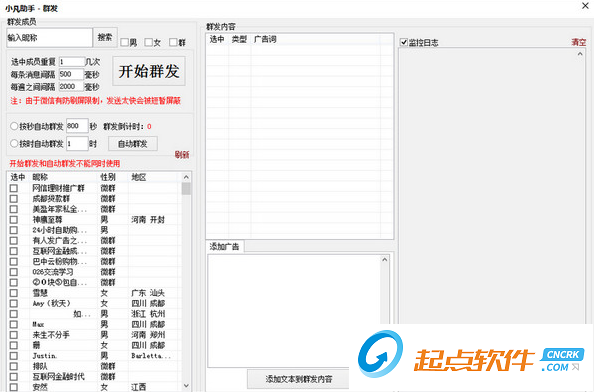
Task: Click the 地区 column header
Action: [153, 177]
